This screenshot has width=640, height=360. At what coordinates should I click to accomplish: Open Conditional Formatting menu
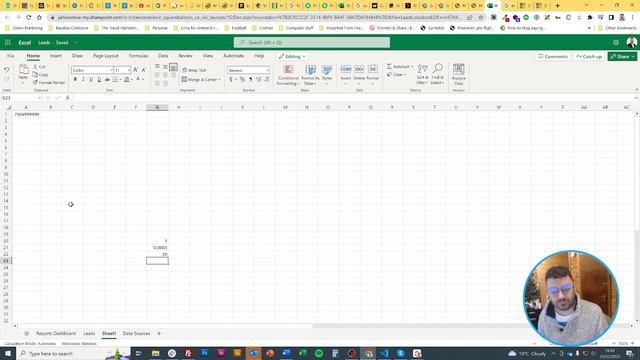[288, 74]
